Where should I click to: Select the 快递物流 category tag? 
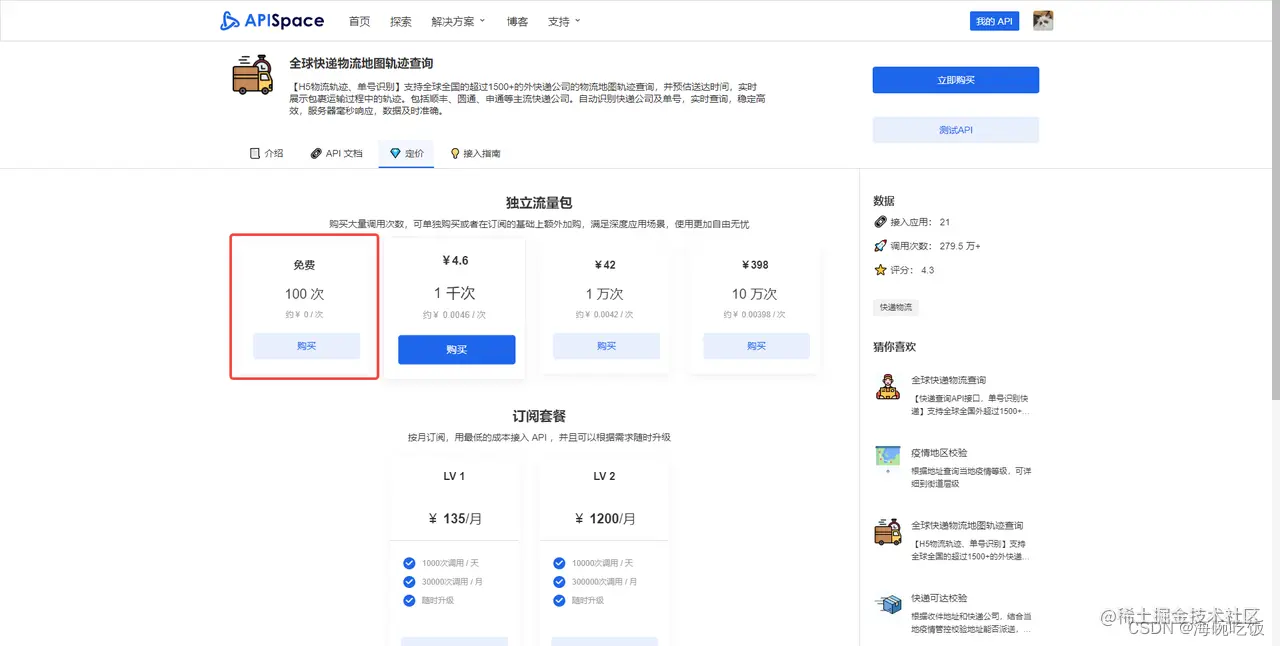coord(895,307)
